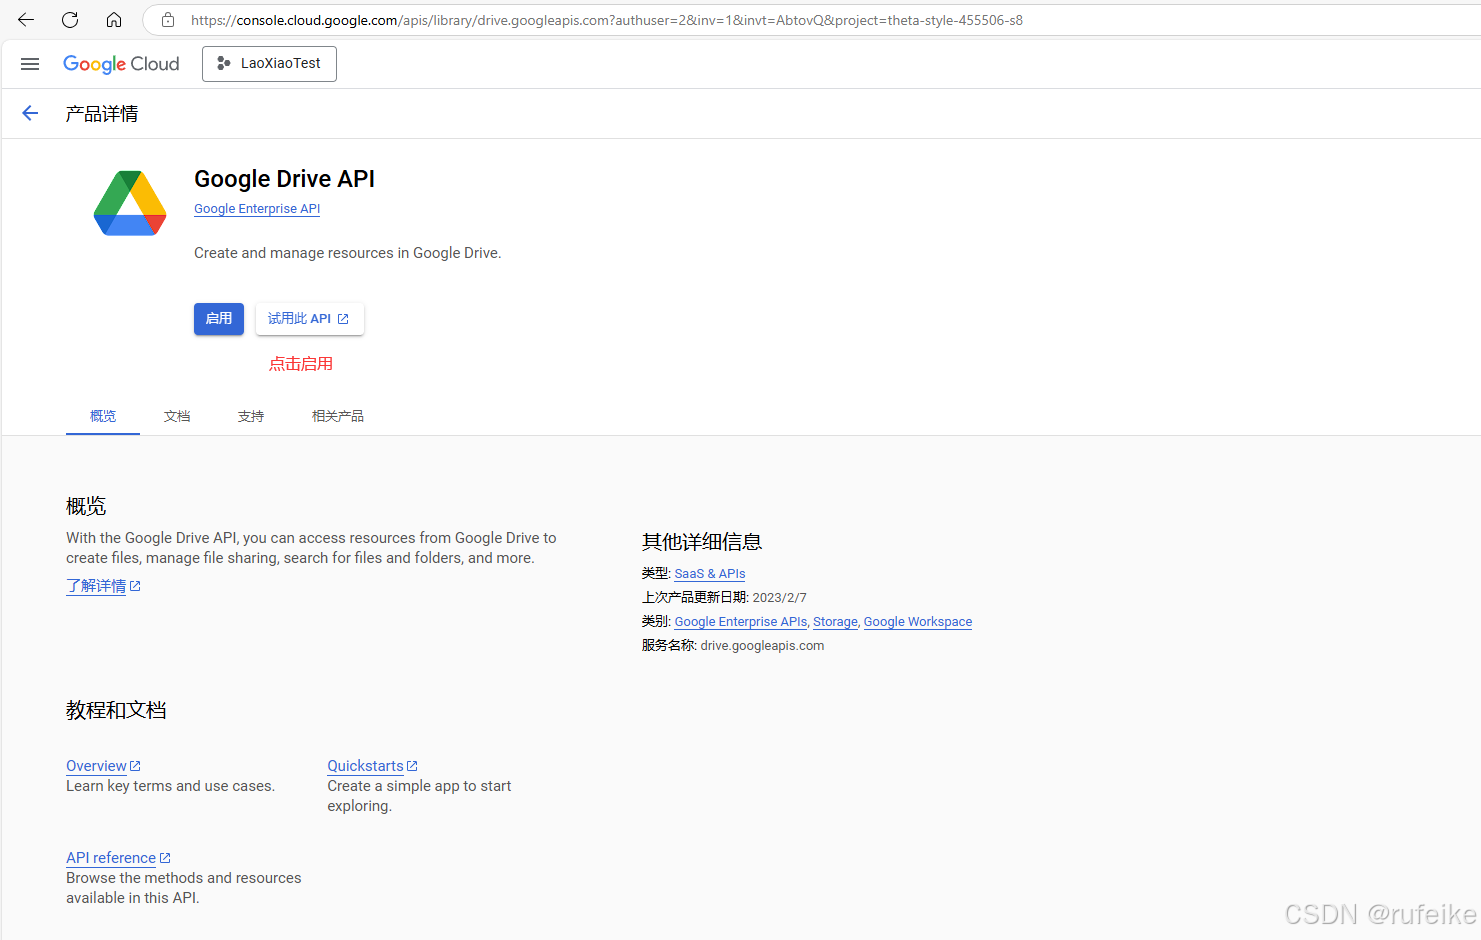
Task: Click the blue 启用 button
Action: coord(219,319)
